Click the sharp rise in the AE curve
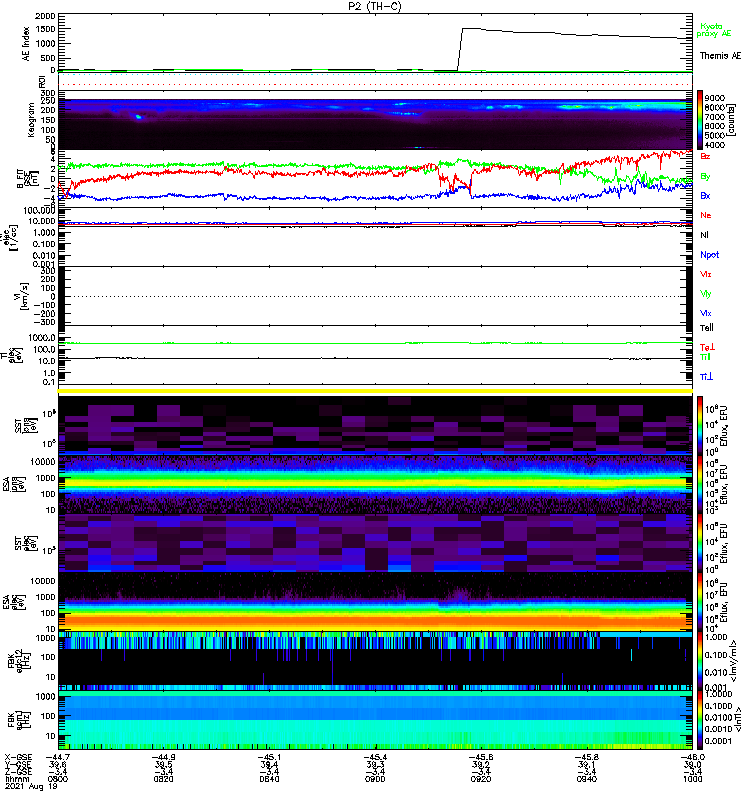The width and height of the screenshot is (750, 800). click(x=460, y=48)
